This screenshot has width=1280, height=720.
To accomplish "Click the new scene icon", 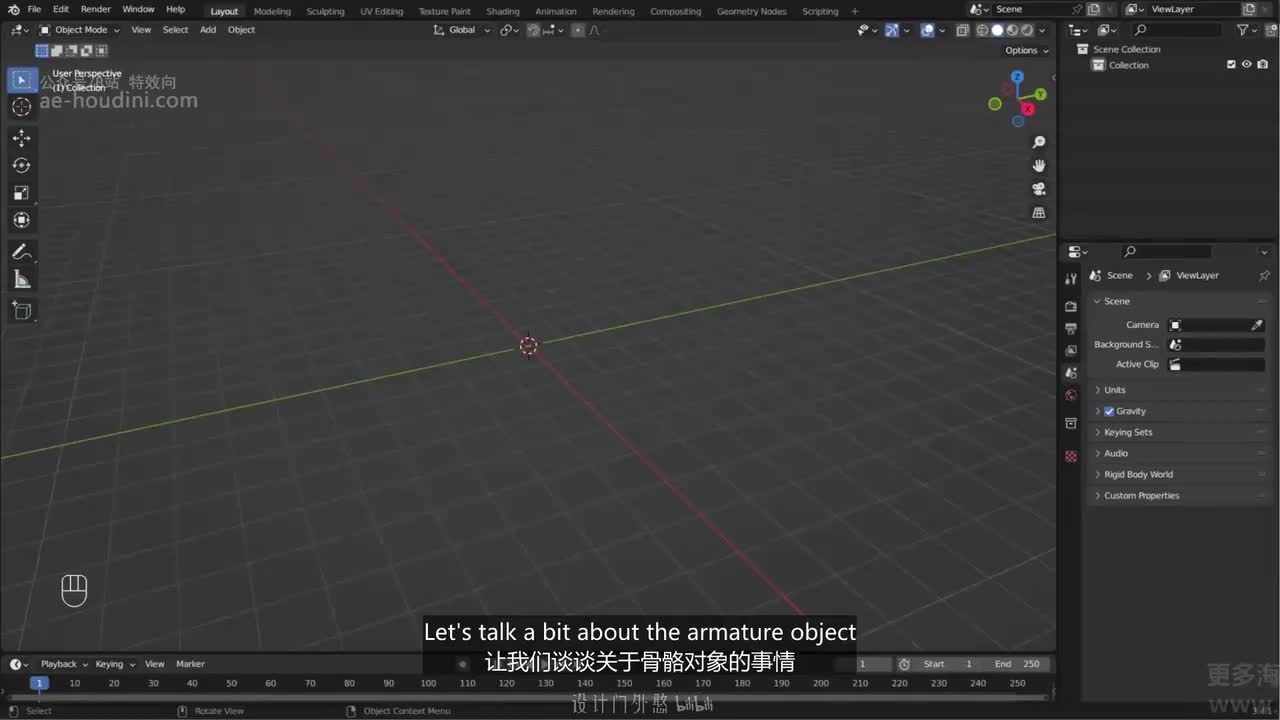I will tap(1093, 9).
